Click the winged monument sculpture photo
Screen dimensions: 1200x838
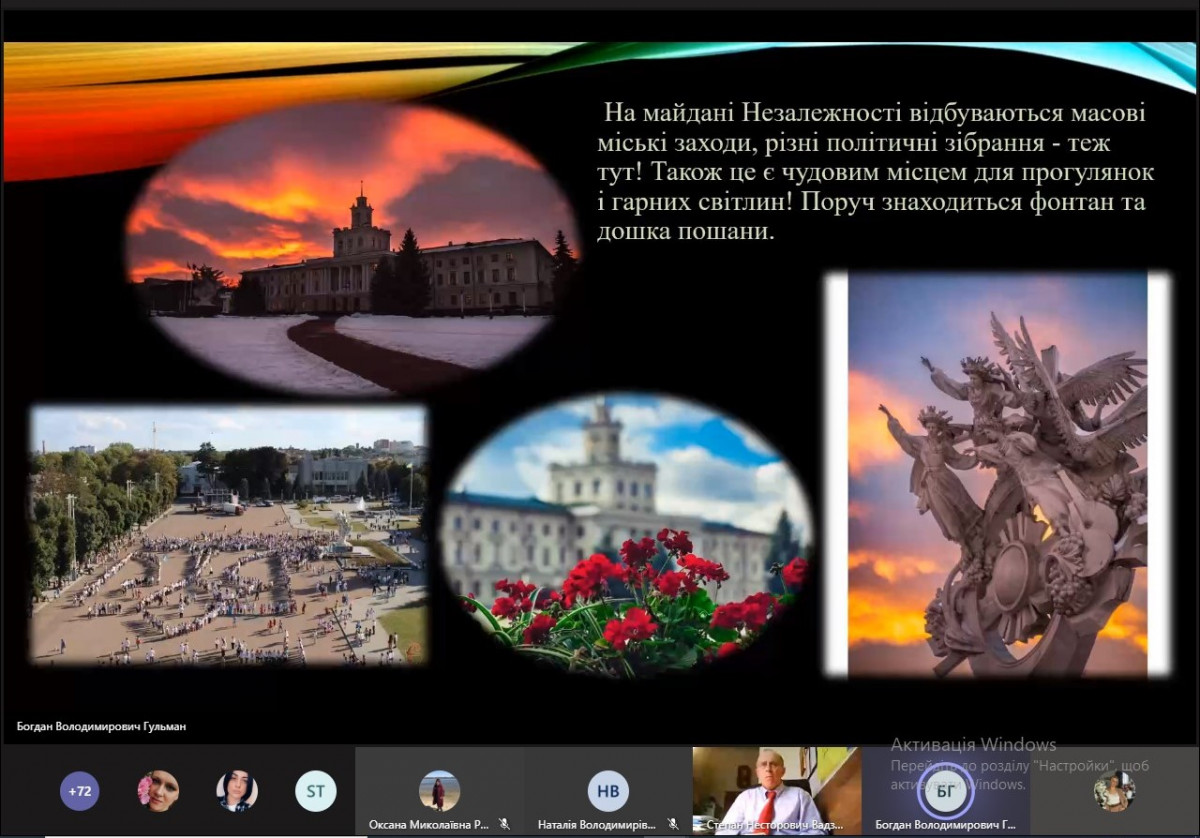click(997, 475)
